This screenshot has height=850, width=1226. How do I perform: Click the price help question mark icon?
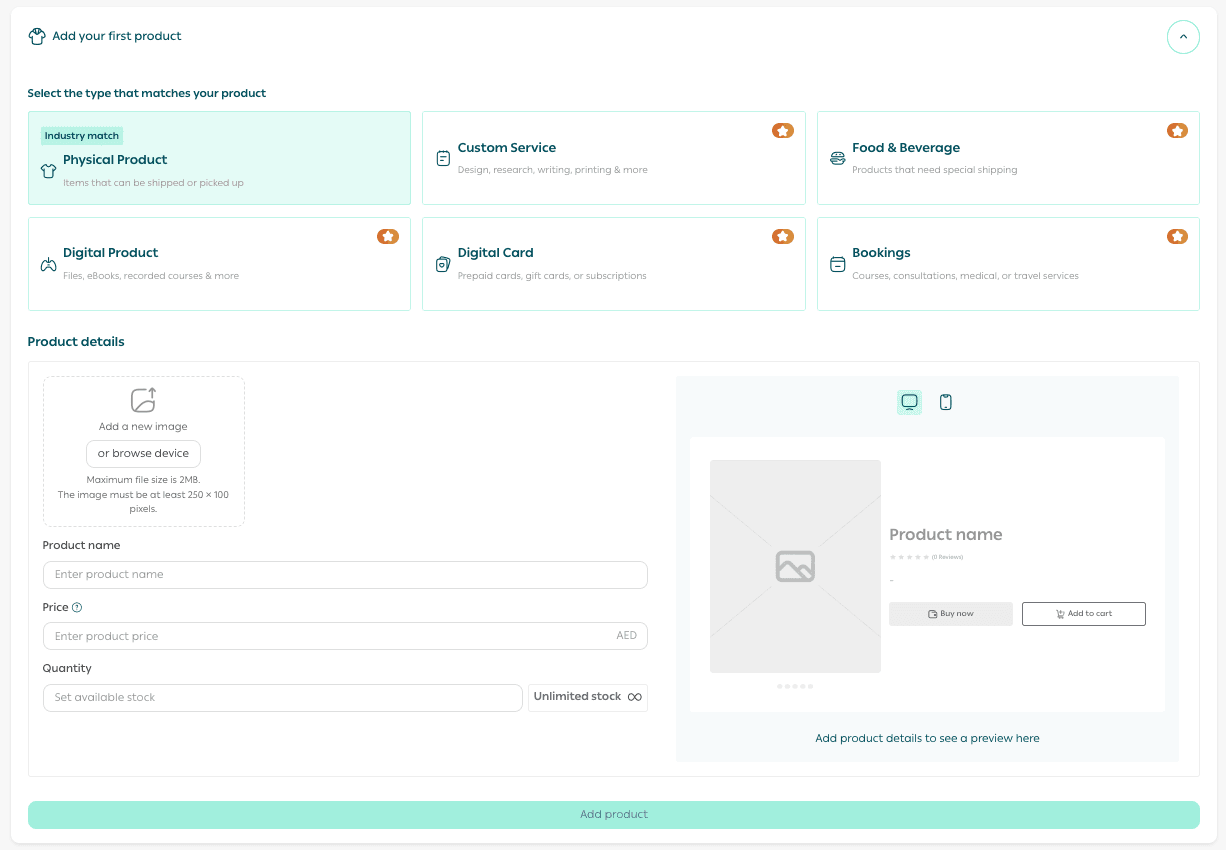click(77, 607)
